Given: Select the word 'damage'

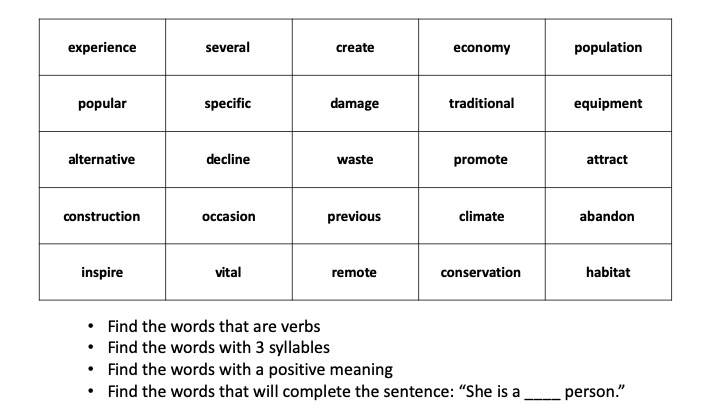Looking at the screenshot, I should 354,104.
